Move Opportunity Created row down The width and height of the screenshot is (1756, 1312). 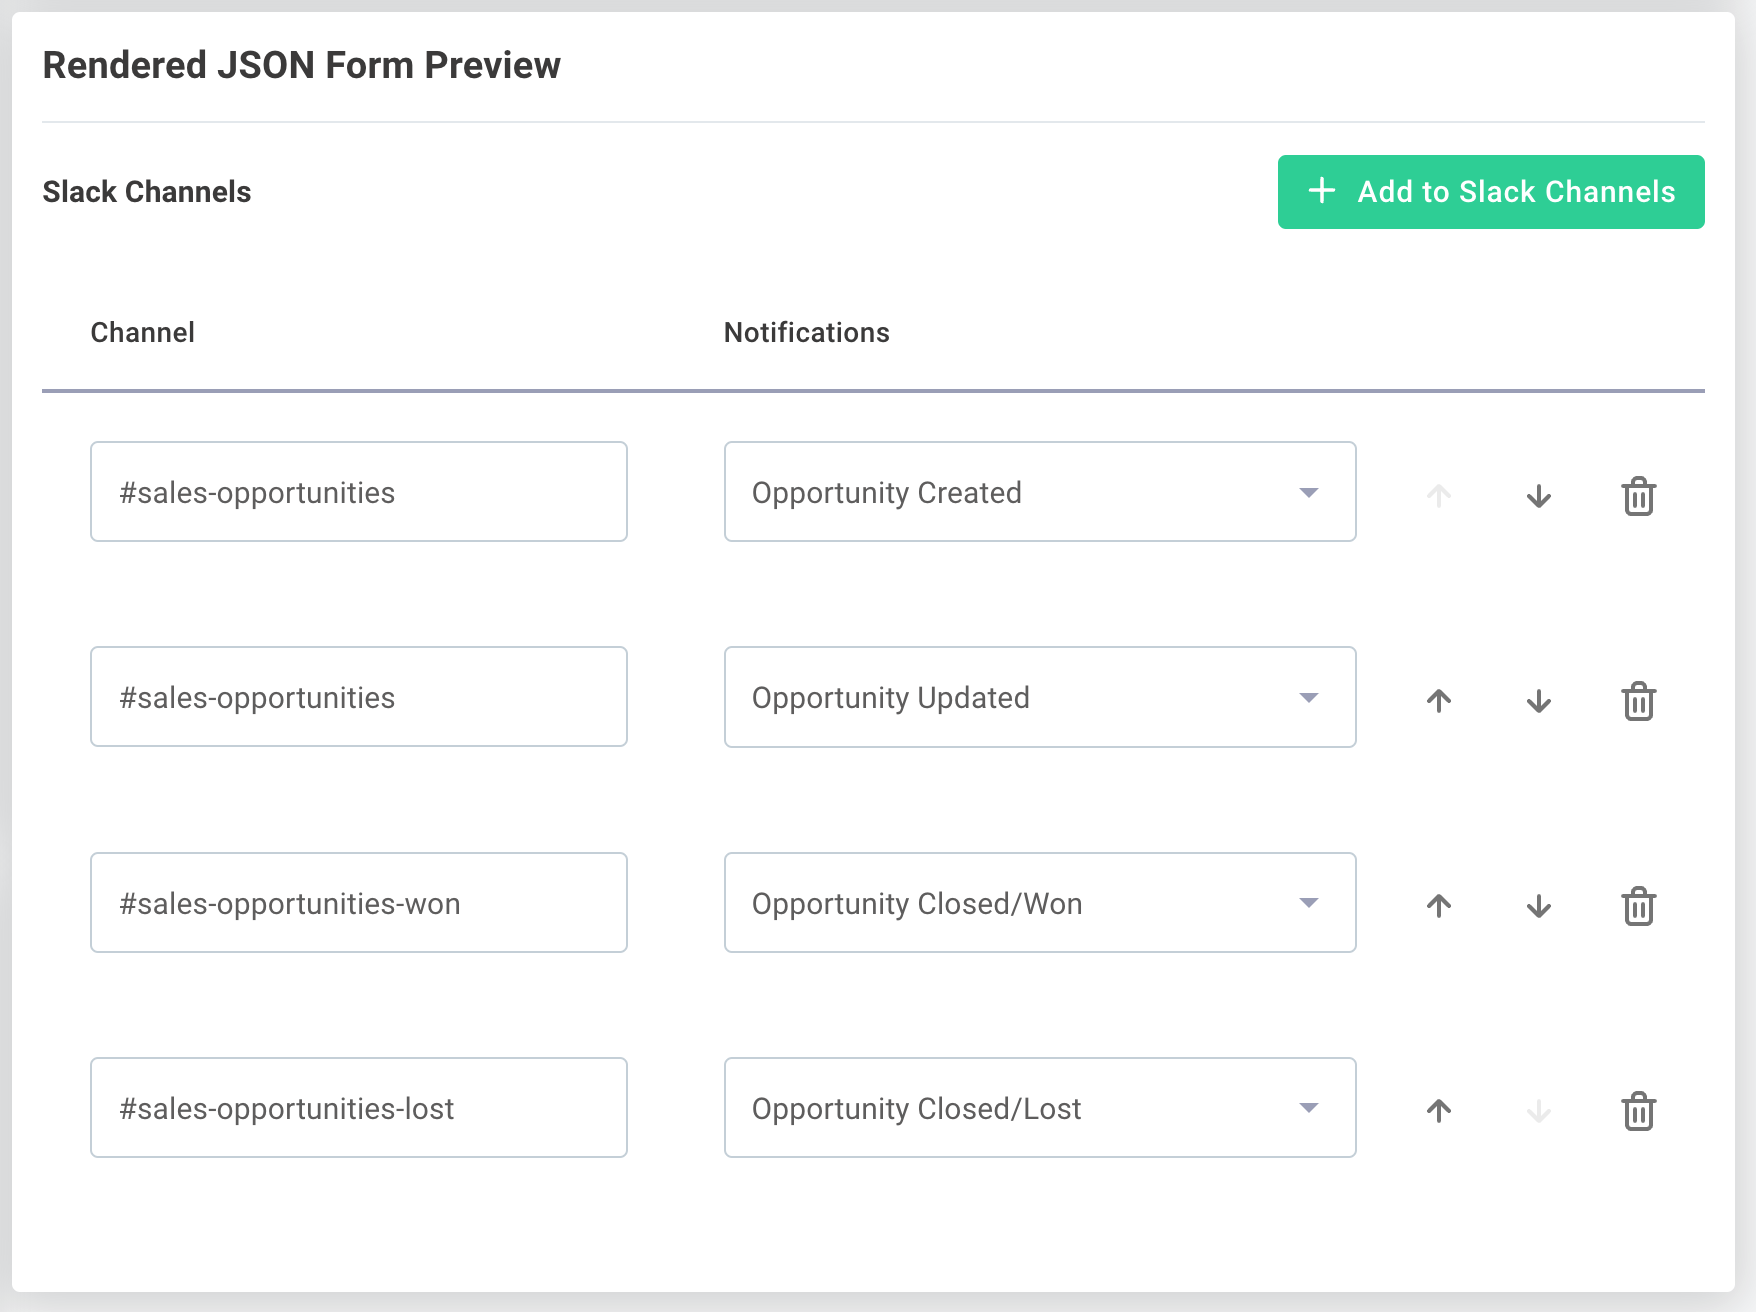[x=1538, y=496]
